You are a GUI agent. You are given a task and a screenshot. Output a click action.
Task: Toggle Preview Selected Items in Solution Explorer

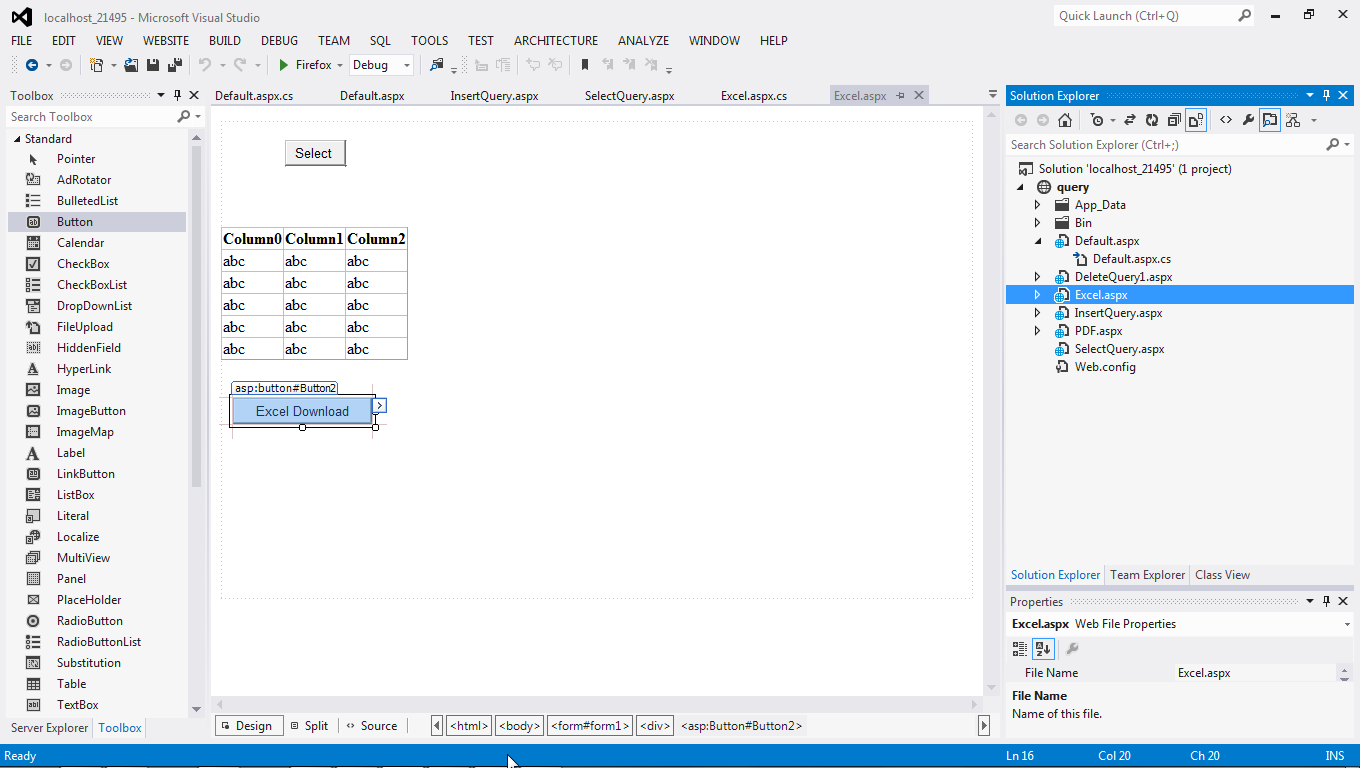(1269, 120)
